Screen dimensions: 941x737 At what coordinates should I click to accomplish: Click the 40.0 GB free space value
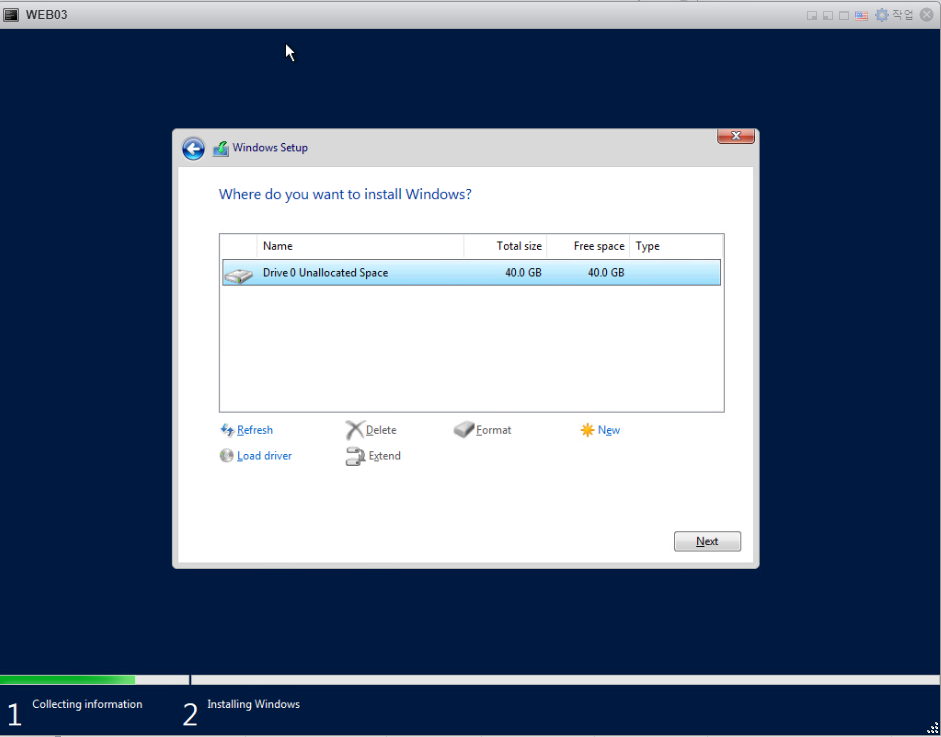pos(606,272)
